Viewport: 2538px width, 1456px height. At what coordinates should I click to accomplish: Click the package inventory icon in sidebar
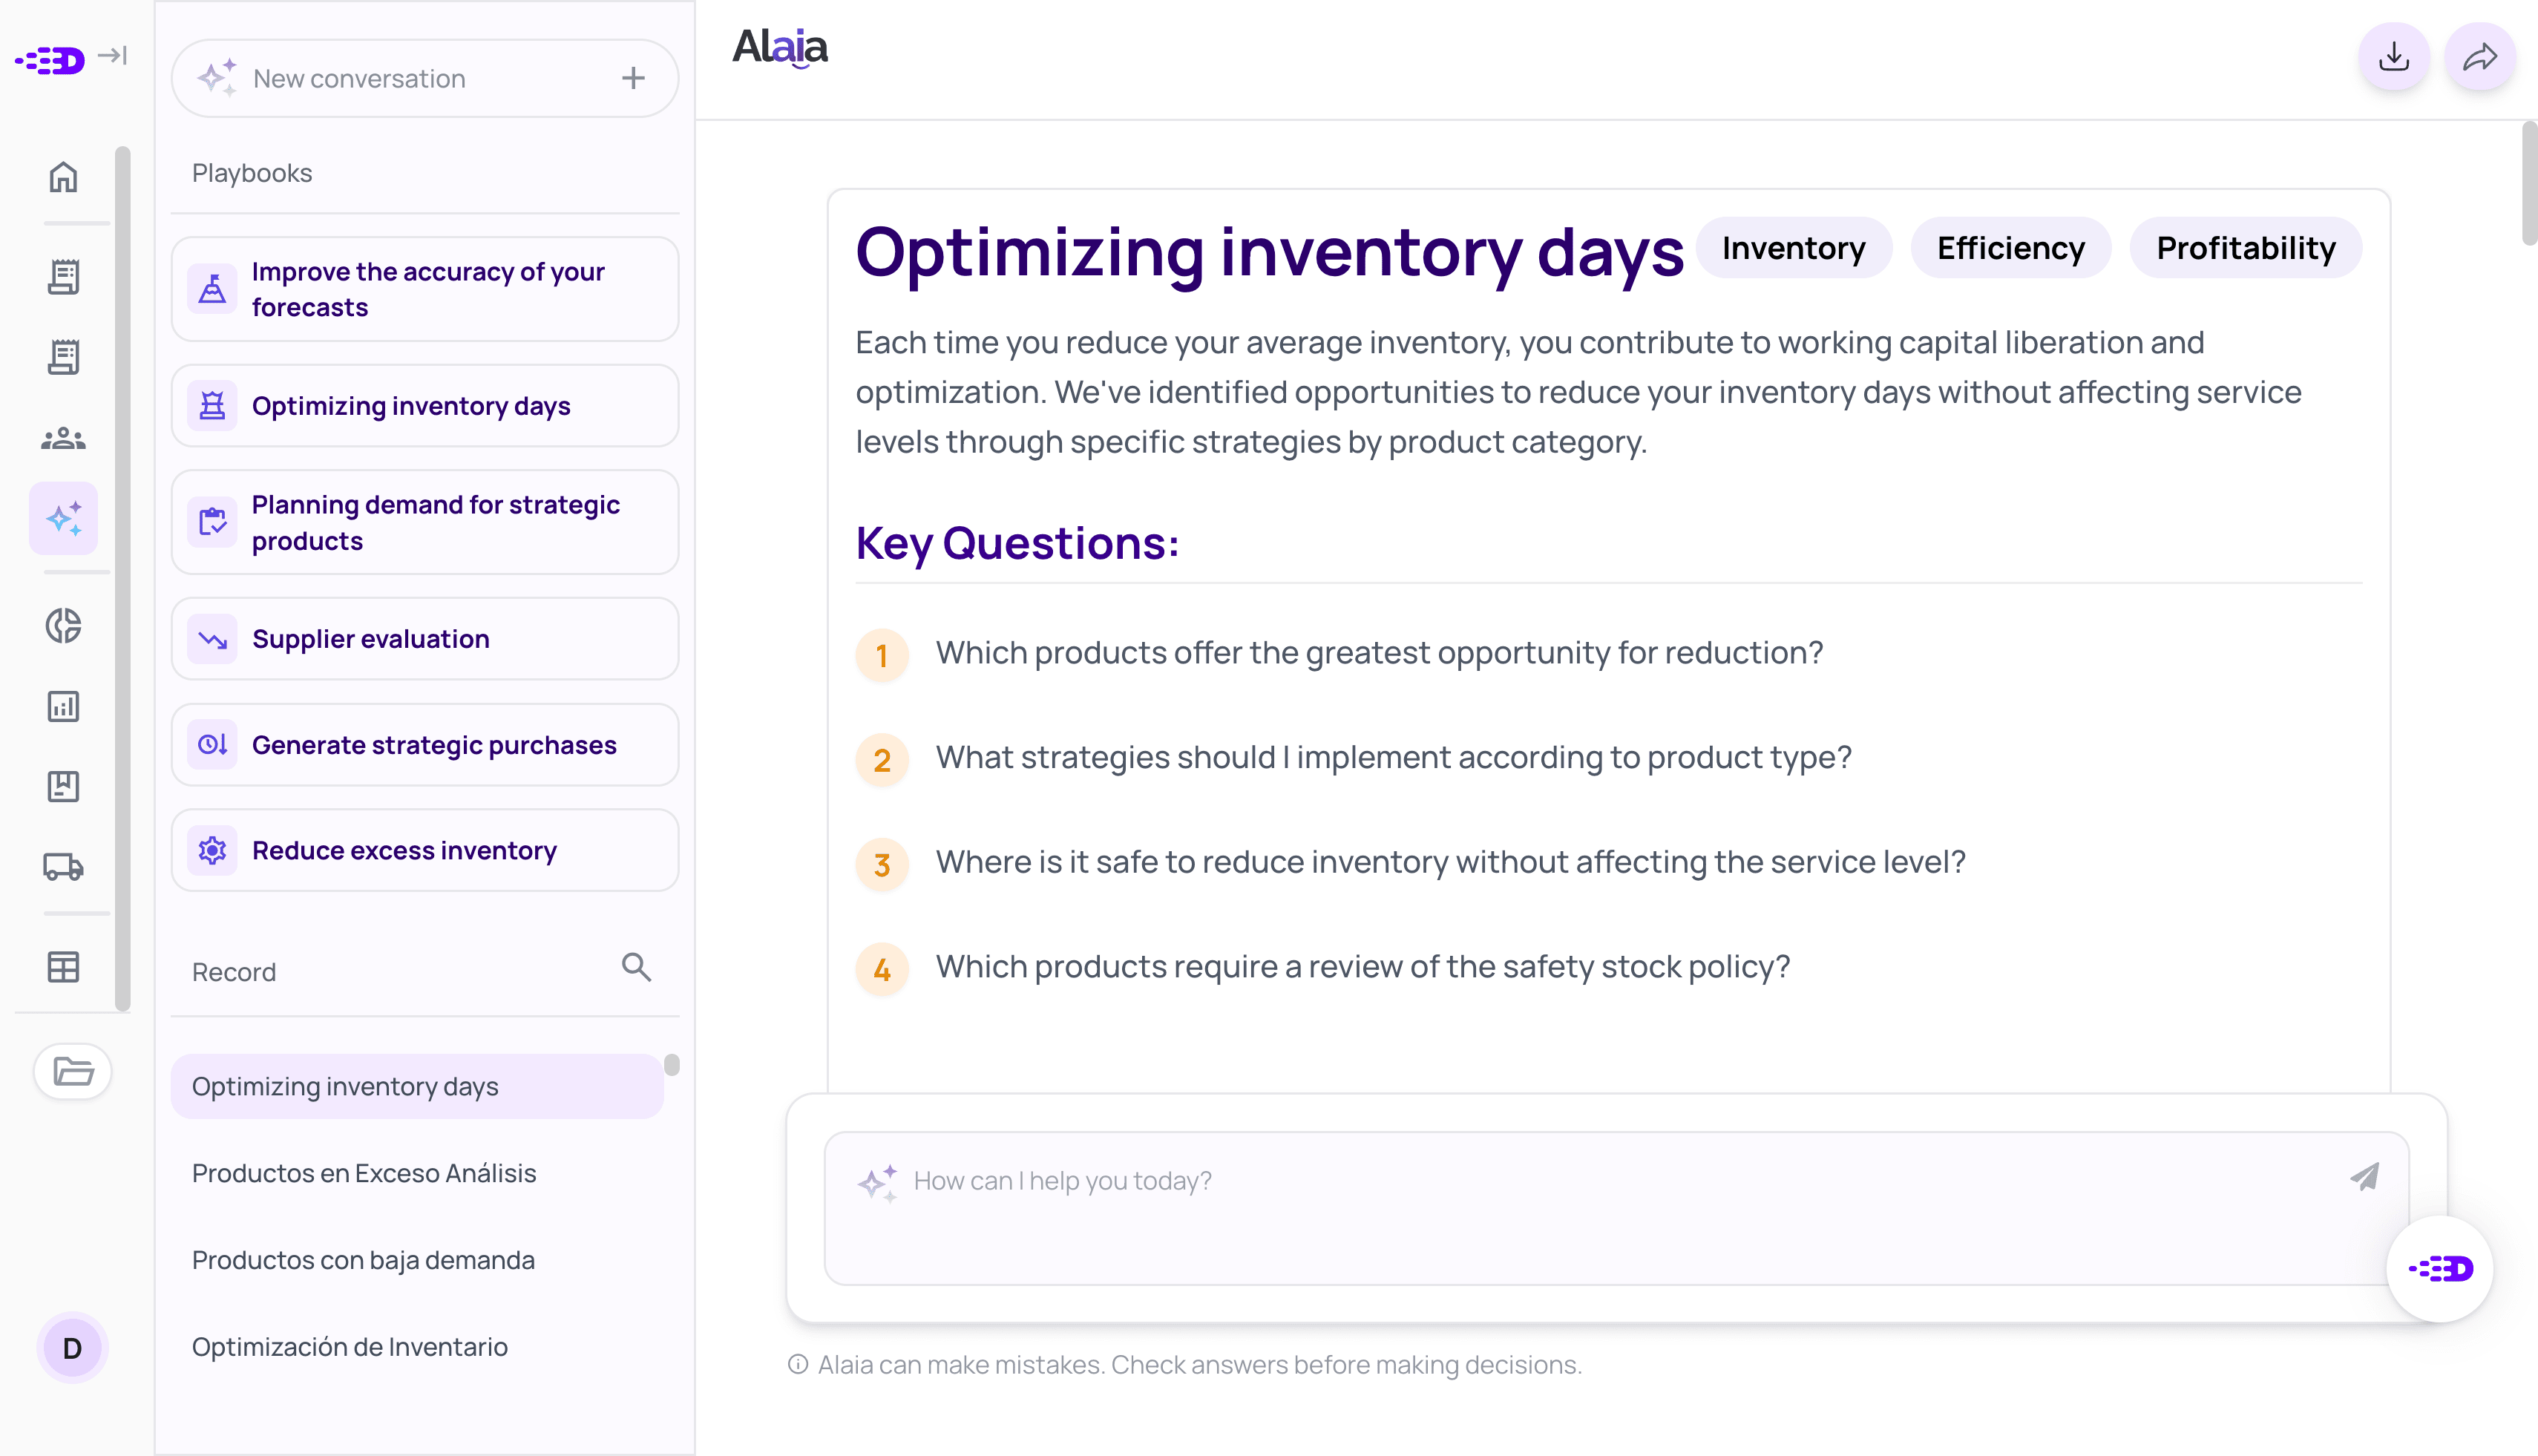click(x=63, y=786)
